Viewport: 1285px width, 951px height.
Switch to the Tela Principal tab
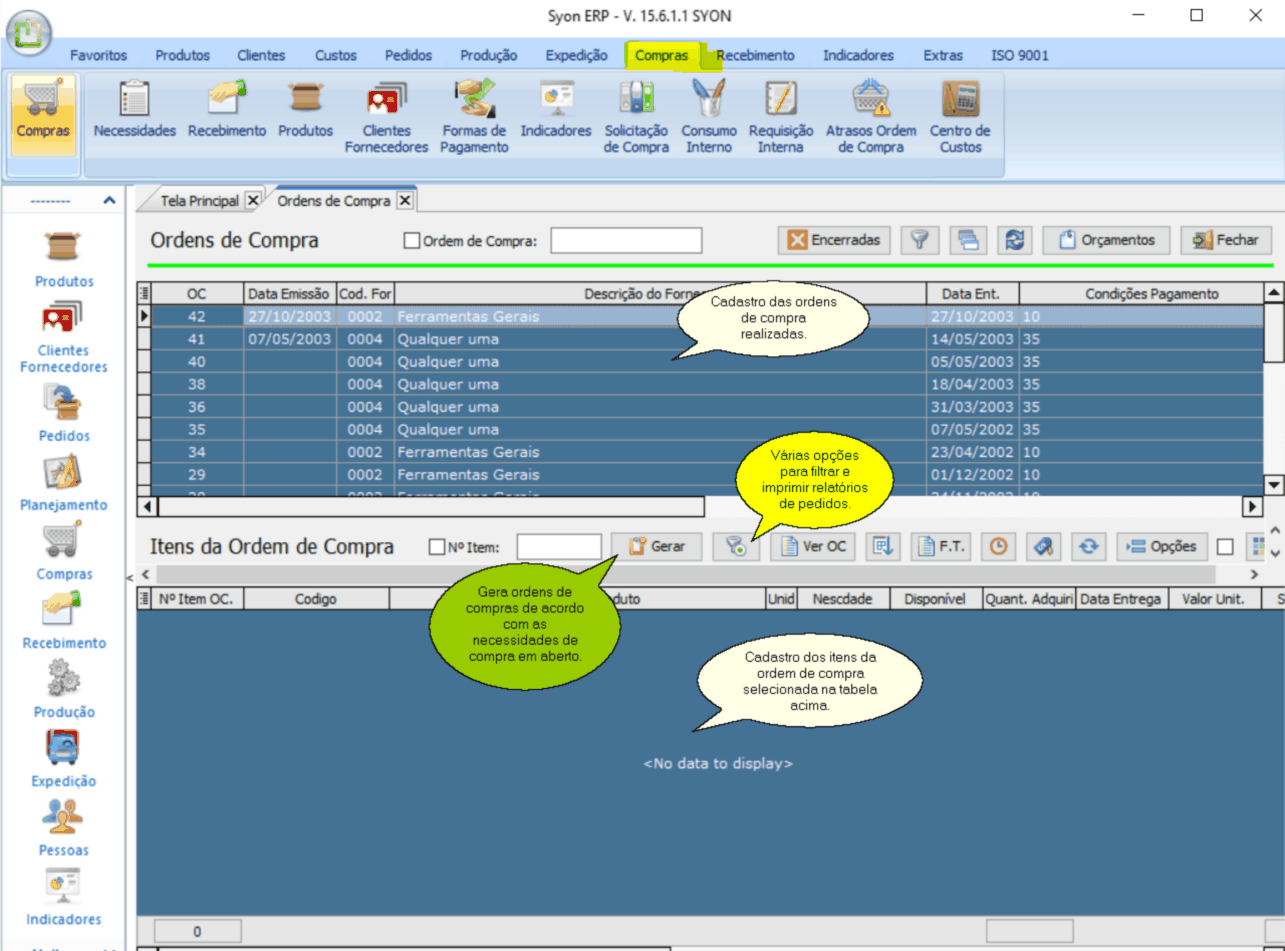tap(199, 201)
